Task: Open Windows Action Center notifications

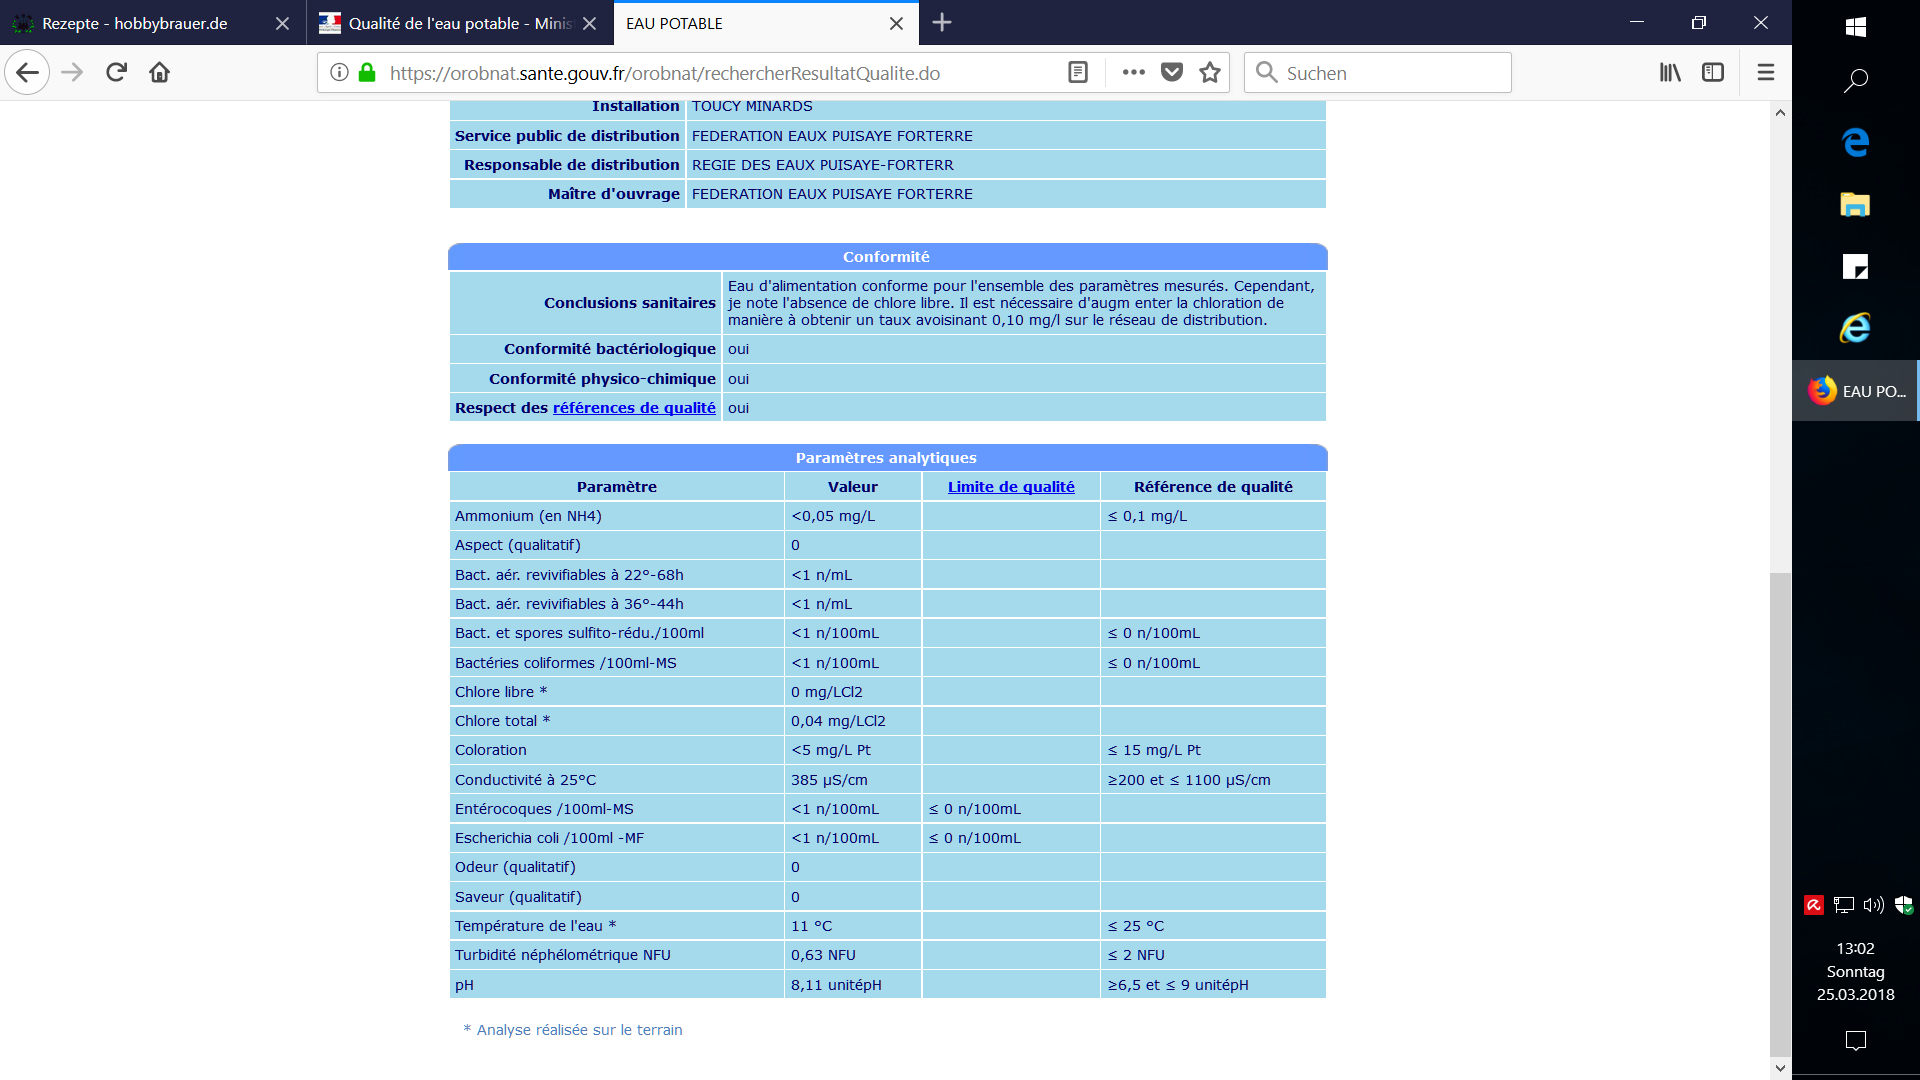Action: click(x=1855, y=1041)
